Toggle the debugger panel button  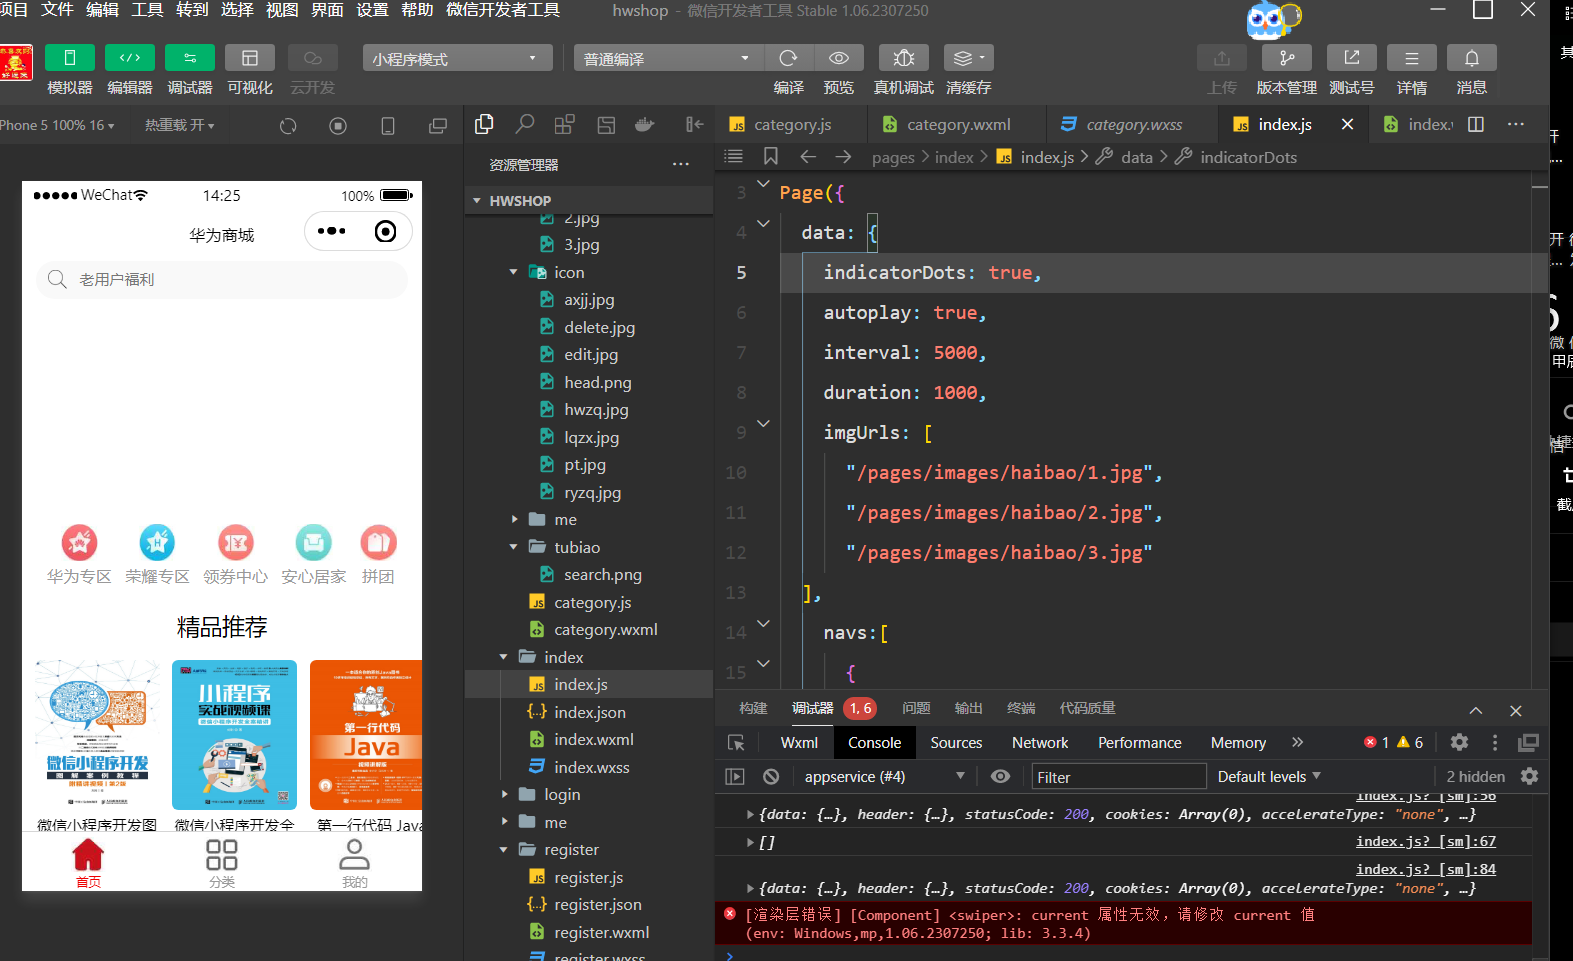tap(190, 58)
